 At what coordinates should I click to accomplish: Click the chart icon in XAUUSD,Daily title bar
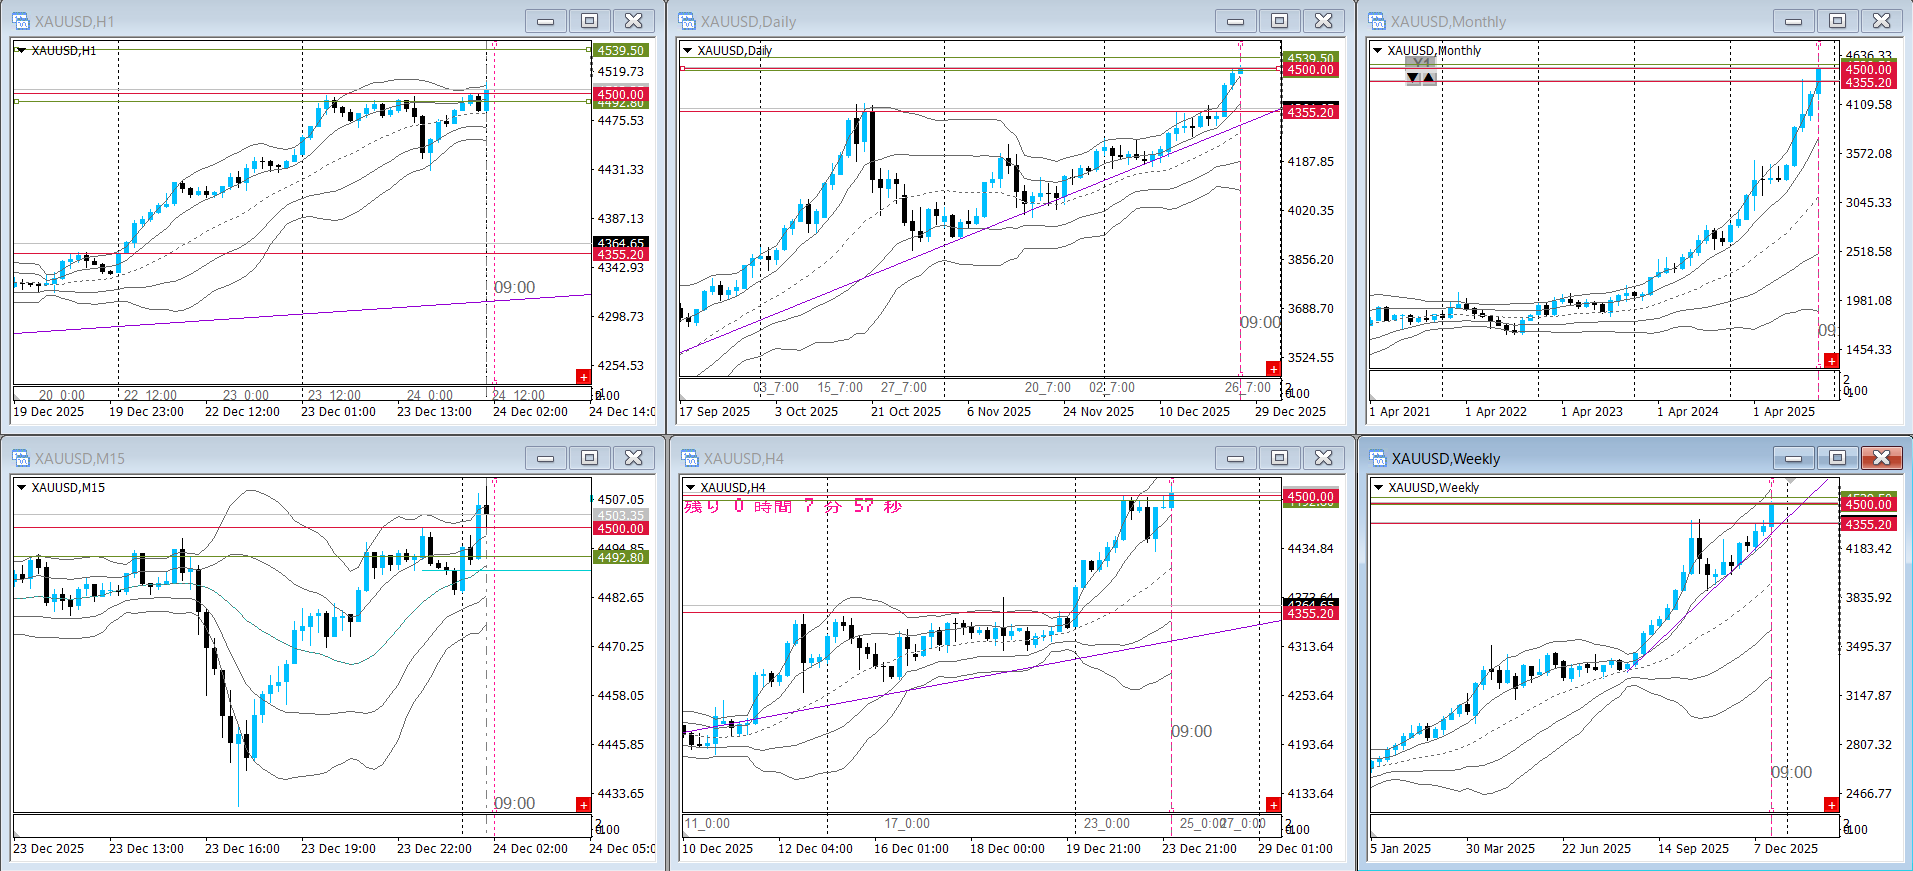(x=687, y=21)
